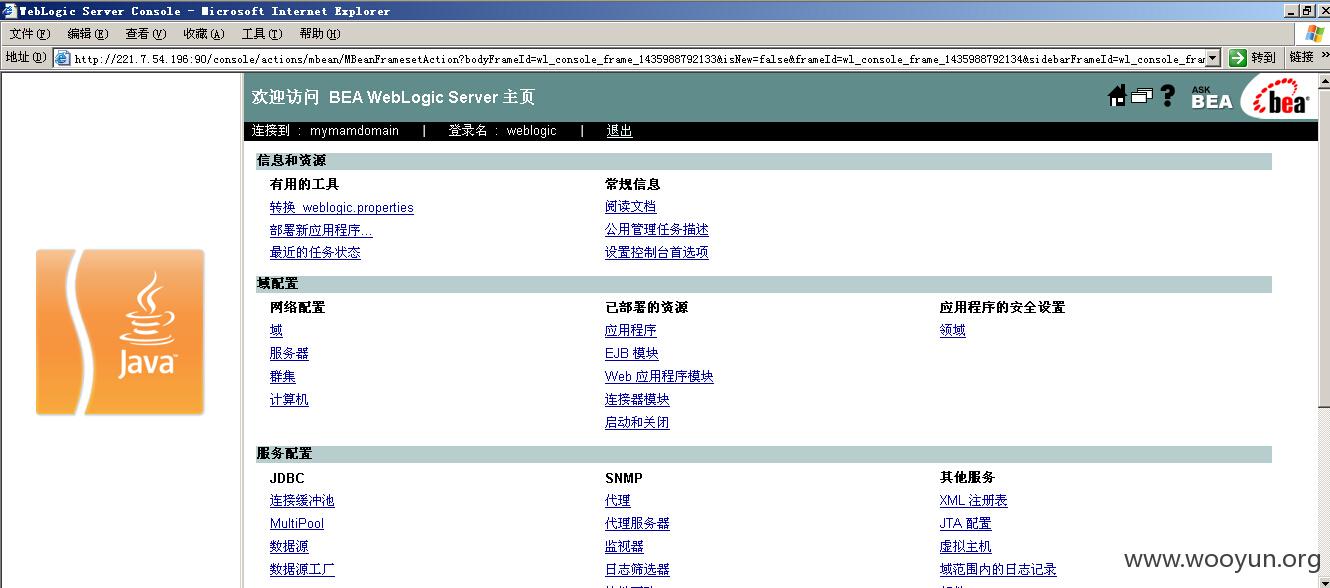This screenshot has height=588, width=1330.
Task: Open the 日志筛选器 link
Action: tap(637, 570)
